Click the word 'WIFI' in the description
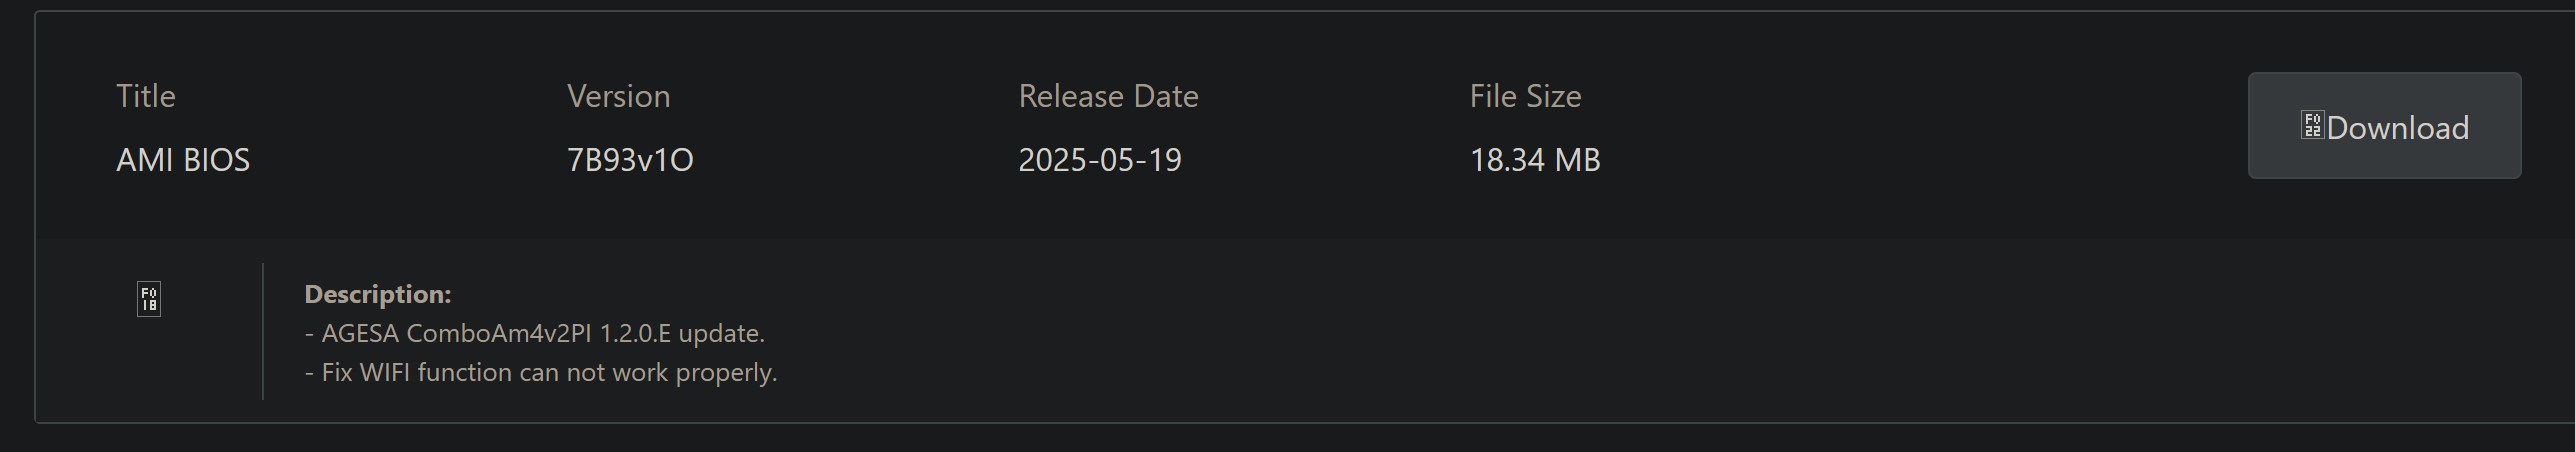This screenshot has height=452, width=2575. point(385,372)
